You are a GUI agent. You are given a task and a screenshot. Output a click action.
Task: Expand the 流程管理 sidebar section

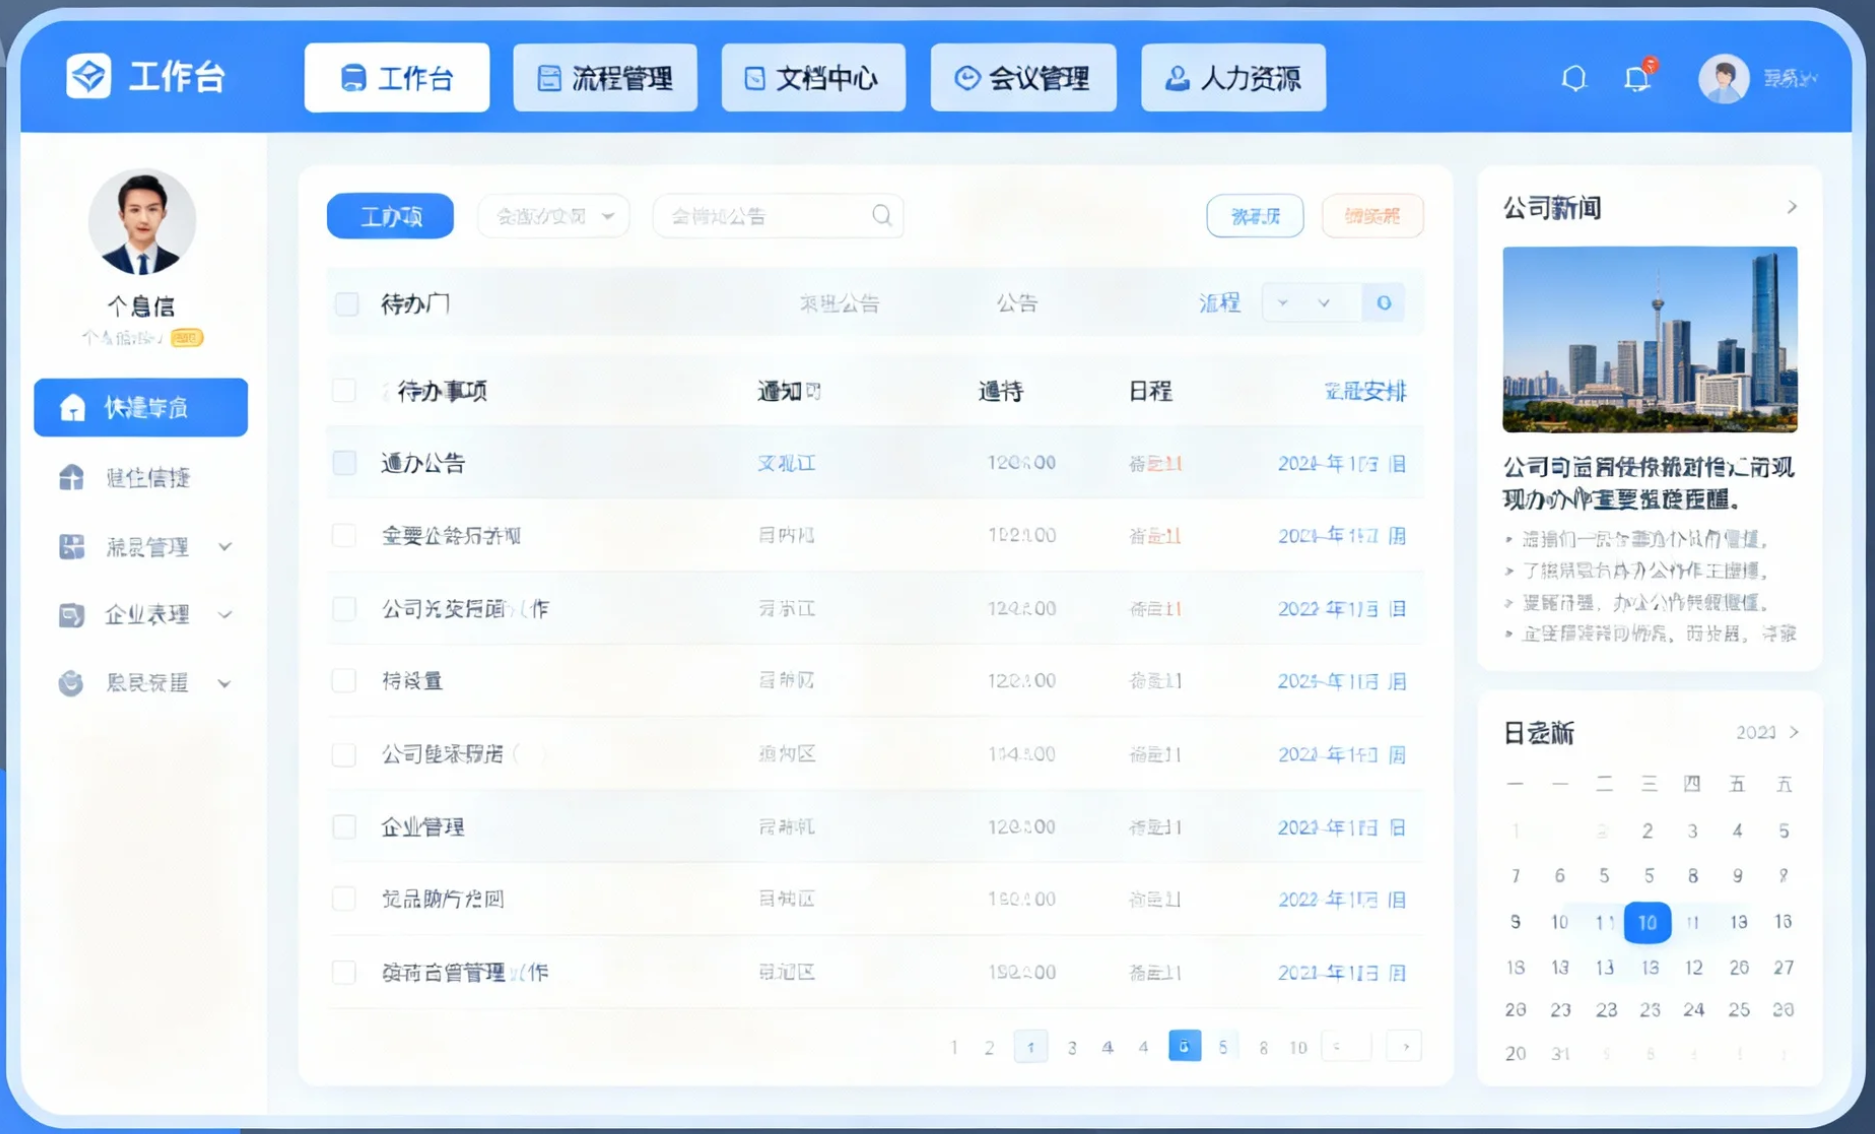[224, 547]
